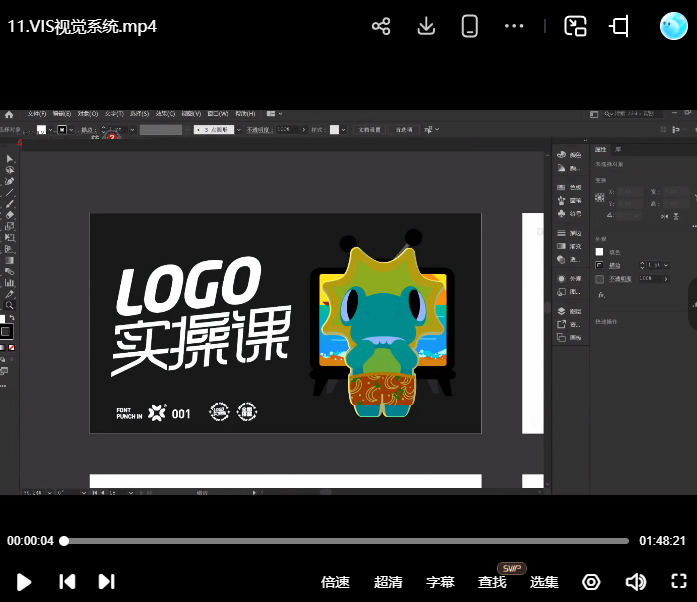Click the 查找 search button
The width and height of the screenshot is (697, 602).
[x=492, y=582]
